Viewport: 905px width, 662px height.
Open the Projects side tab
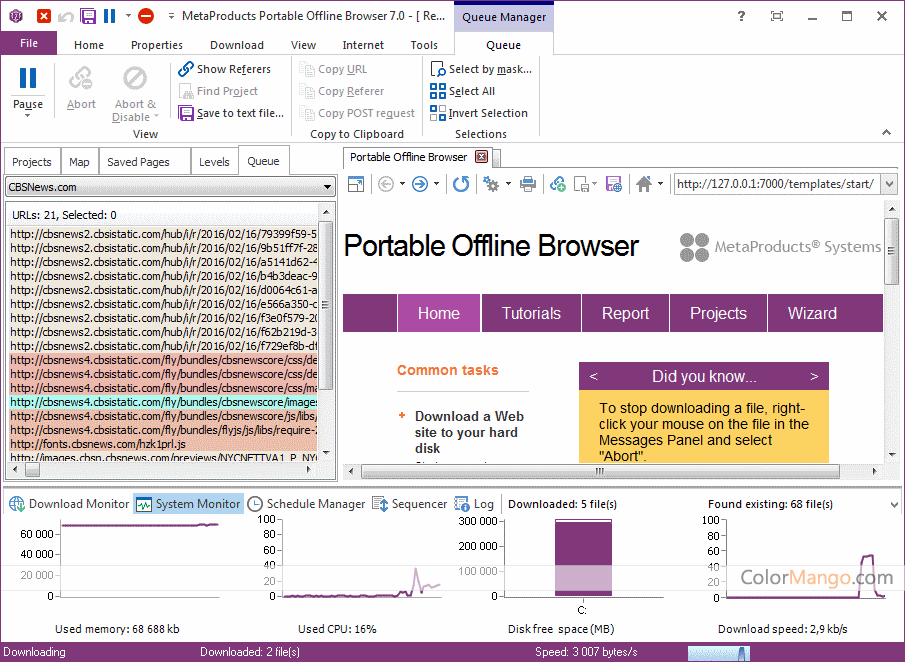(32, 162)
